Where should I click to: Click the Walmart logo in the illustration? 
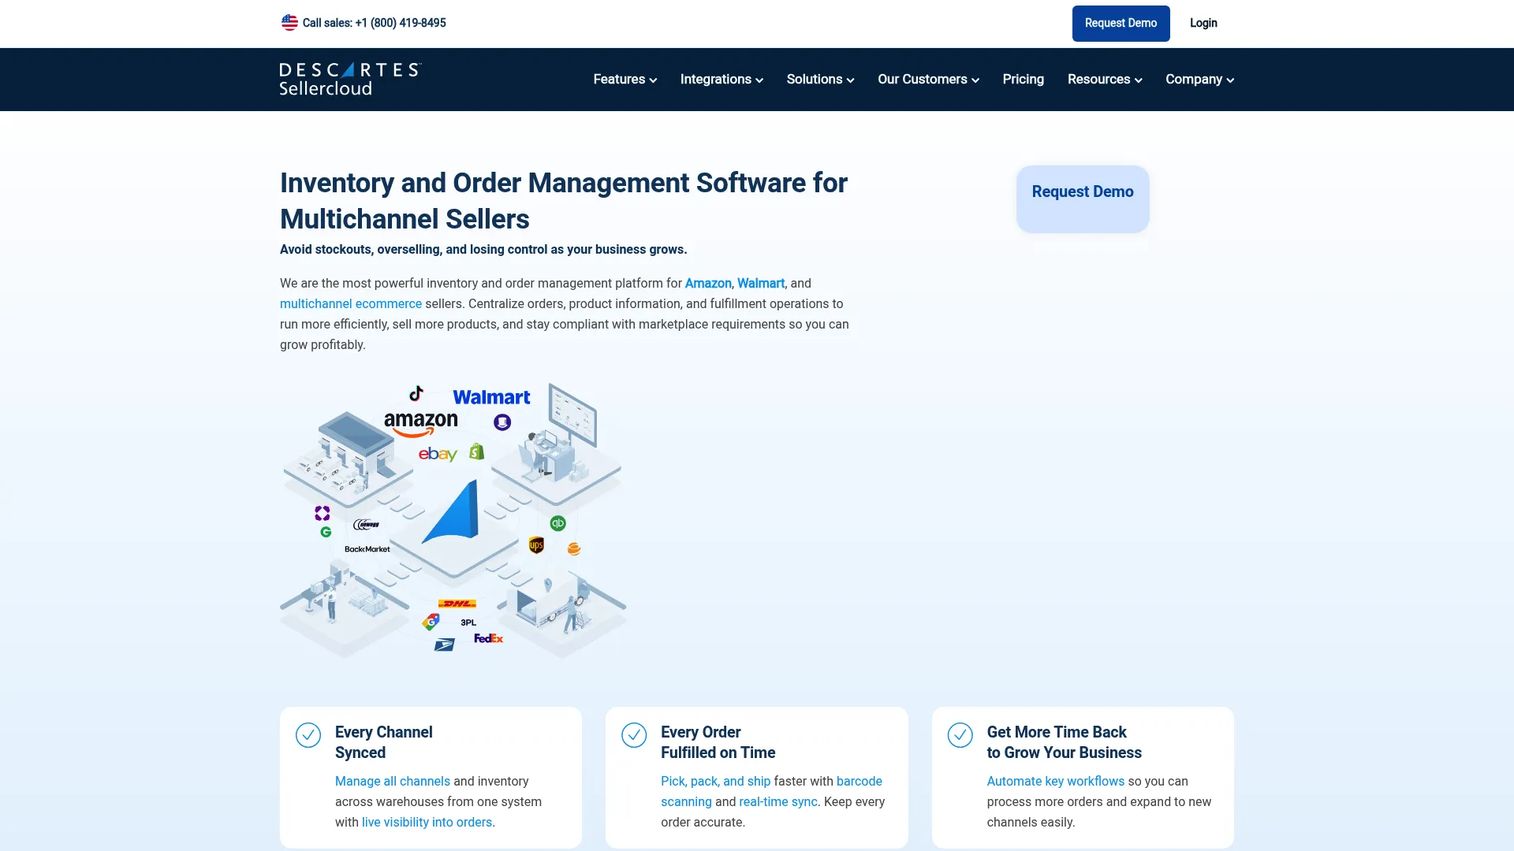pos(491,397)
